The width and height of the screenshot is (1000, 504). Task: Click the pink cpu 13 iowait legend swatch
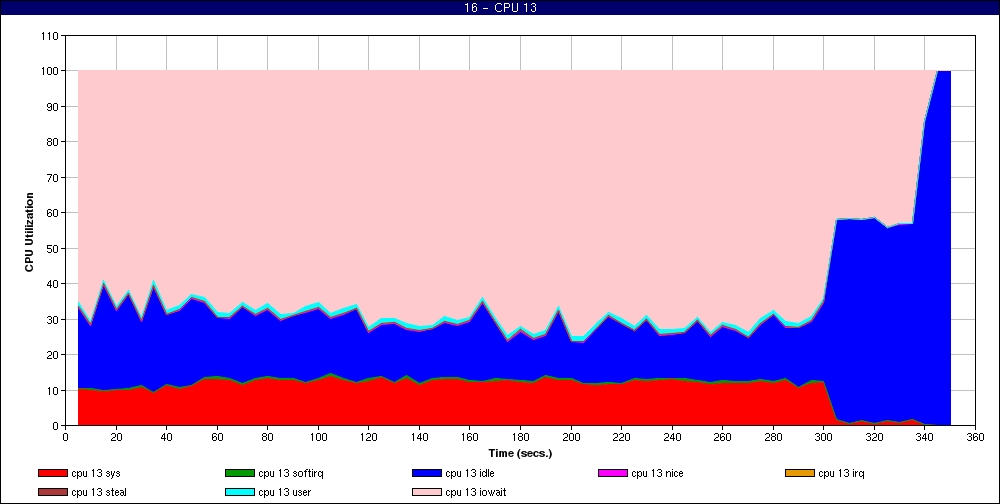tap(427, 493)
